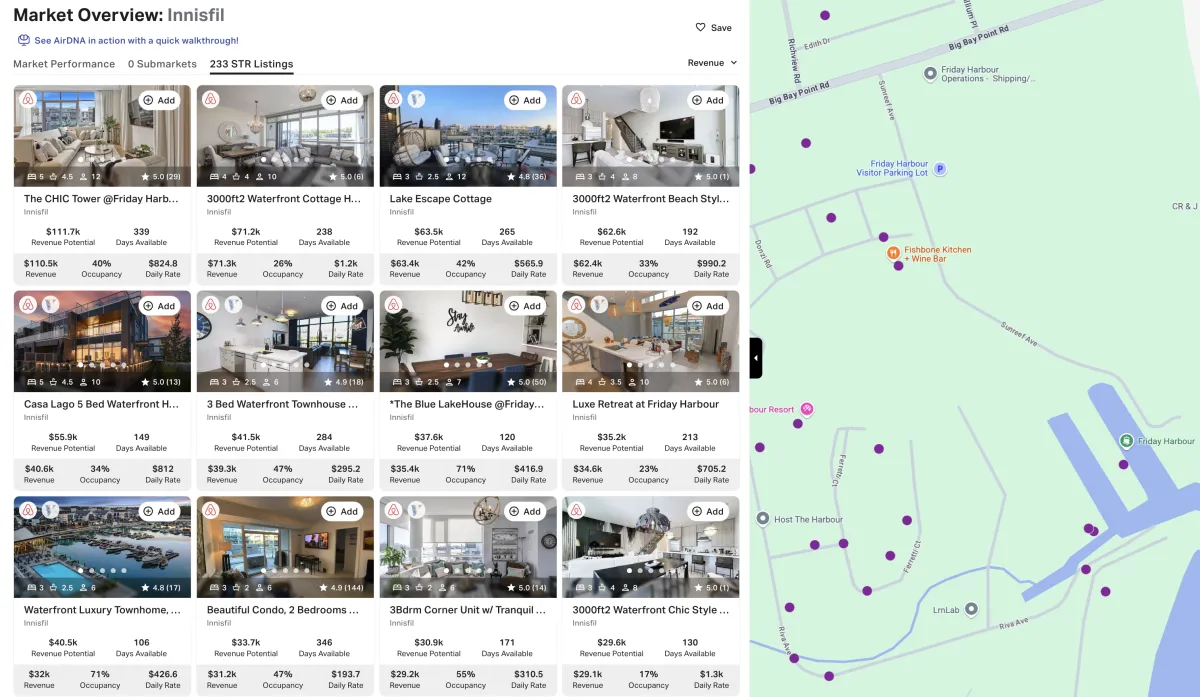This screenshot has height=697, width=1200.
Task: Open The CHIC Tower listing photo
Action: point(102,136)
